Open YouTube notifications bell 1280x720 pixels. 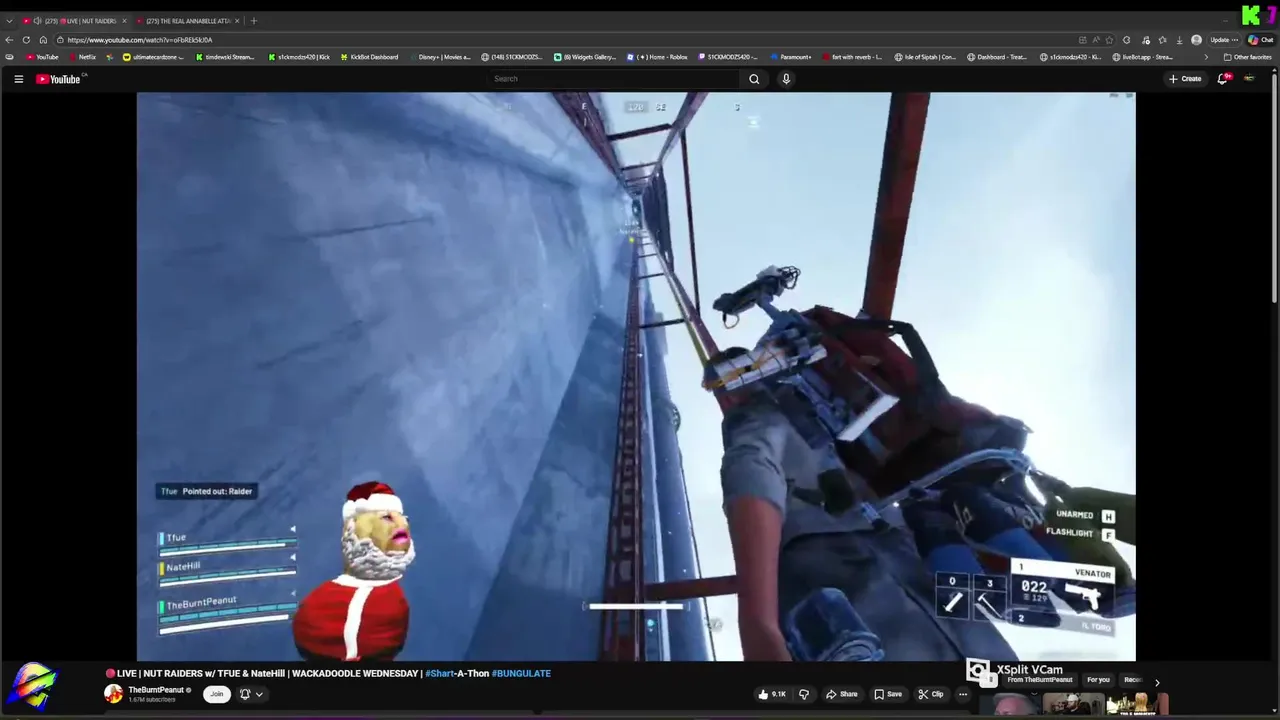[x=1222, y=79]
